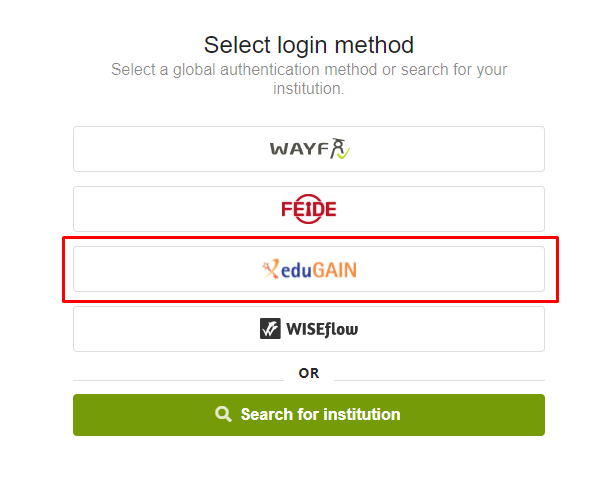Image resolution: width=616 pixels, height=491 pixels.
Task: Click the blue "edu" part of the eduGAIN logo
Action: [x=296, y=270]
